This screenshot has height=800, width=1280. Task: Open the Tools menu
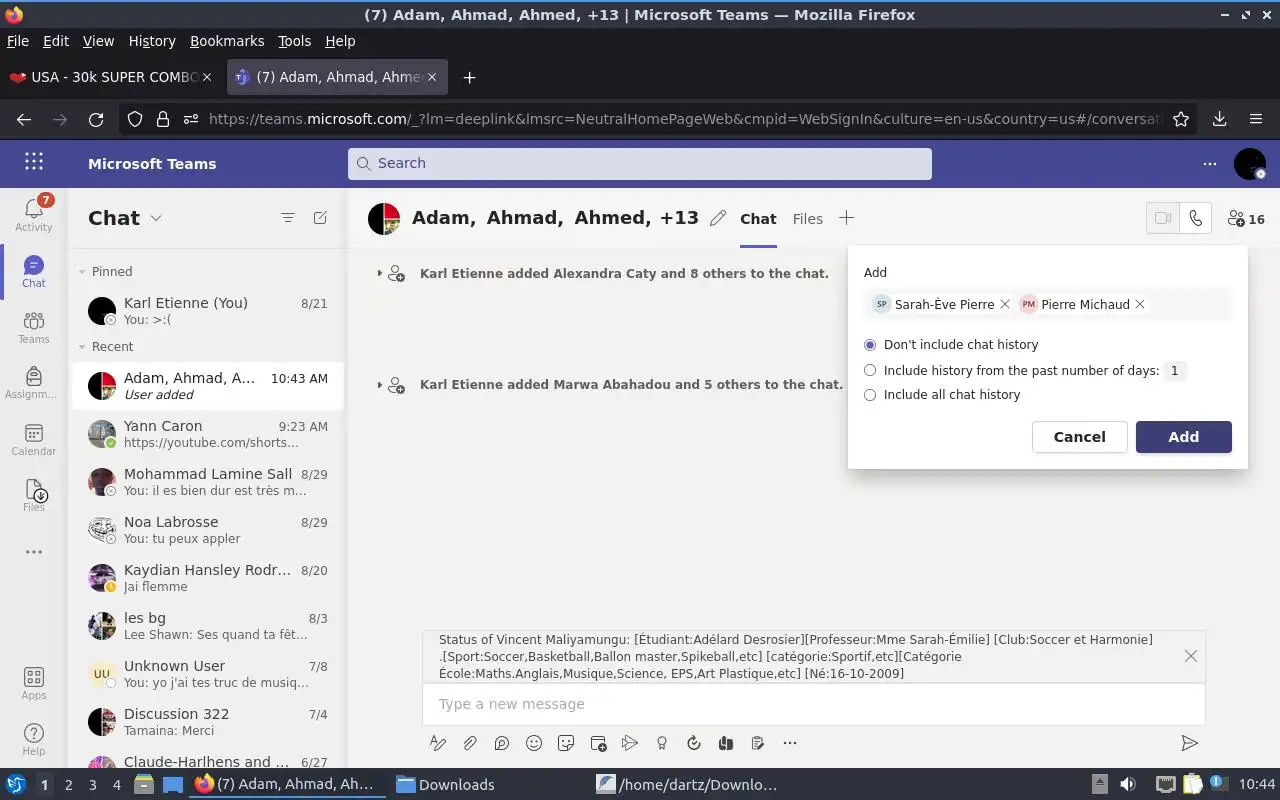[x=294, y=41]
